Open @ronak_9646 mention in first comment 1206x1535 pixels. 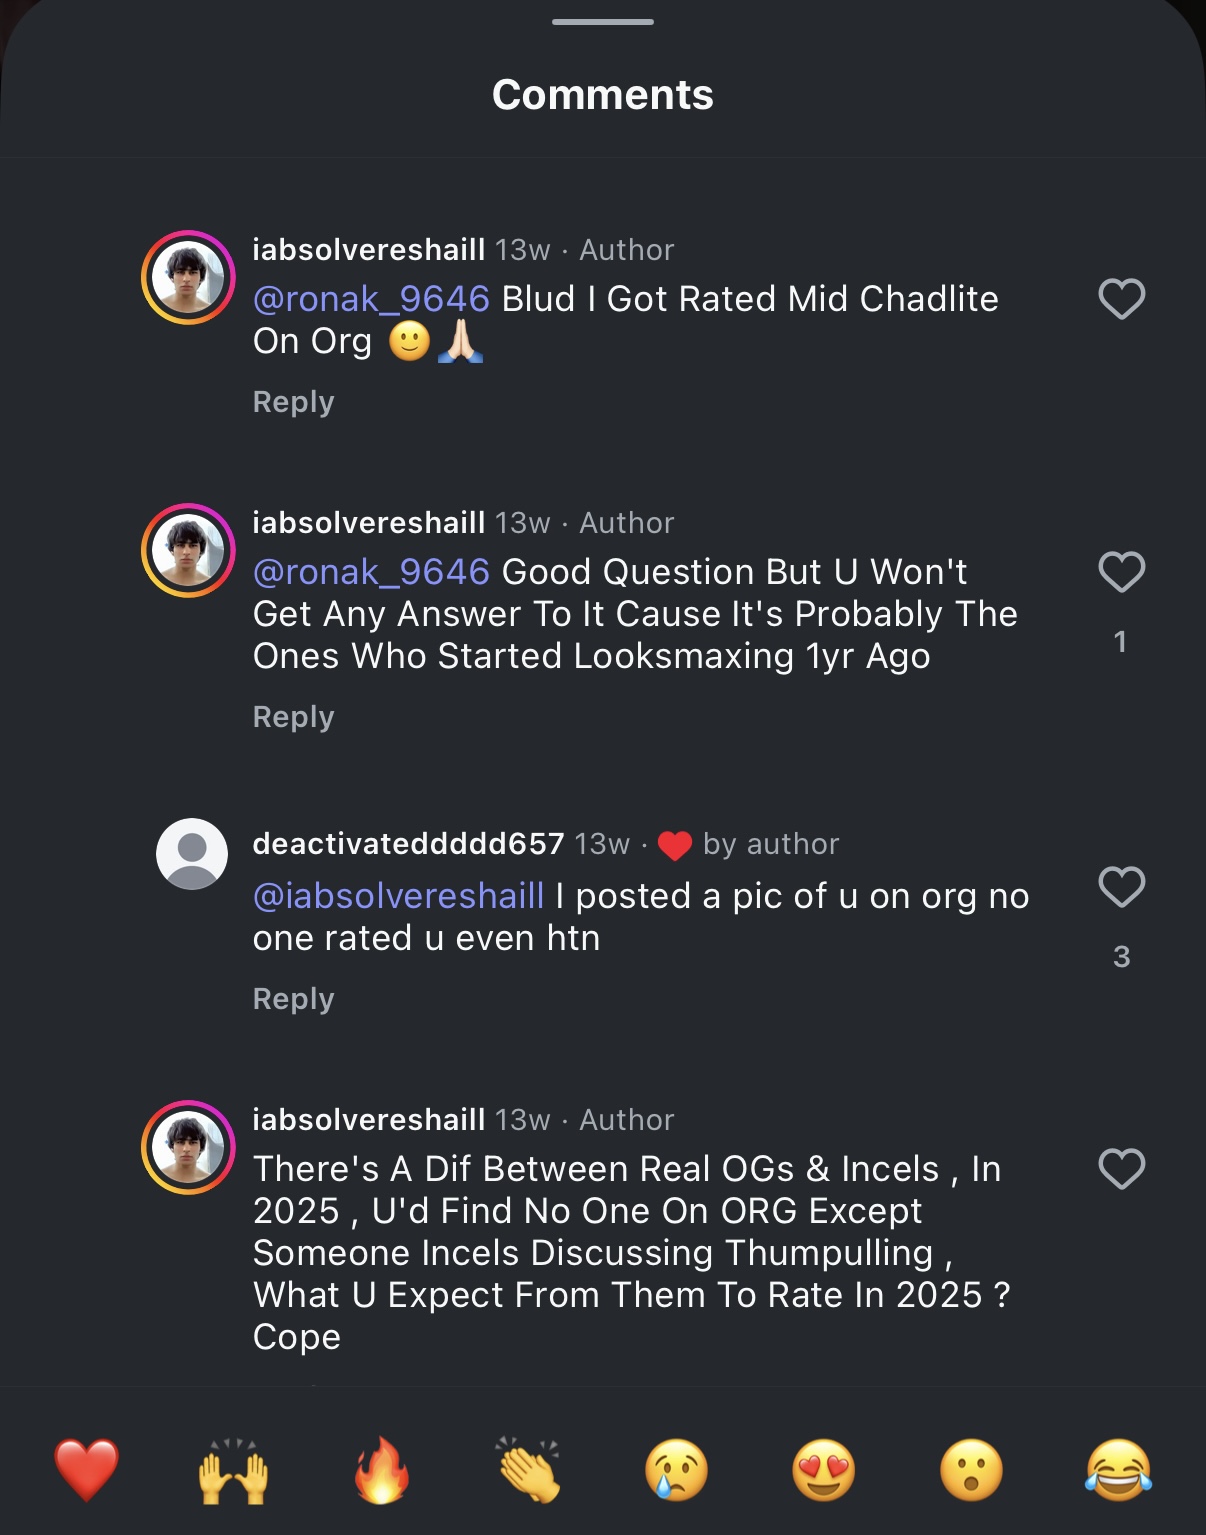point(371,299)
